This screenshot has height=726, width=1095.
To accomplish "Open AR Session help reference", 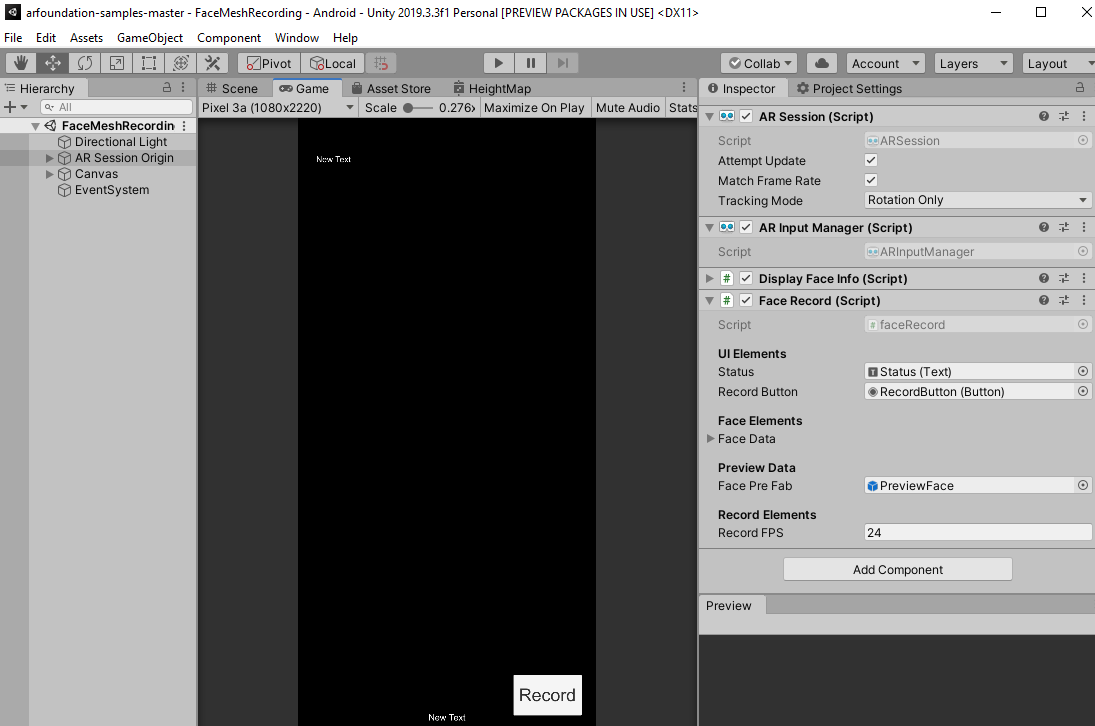I will pos(1043,117).
